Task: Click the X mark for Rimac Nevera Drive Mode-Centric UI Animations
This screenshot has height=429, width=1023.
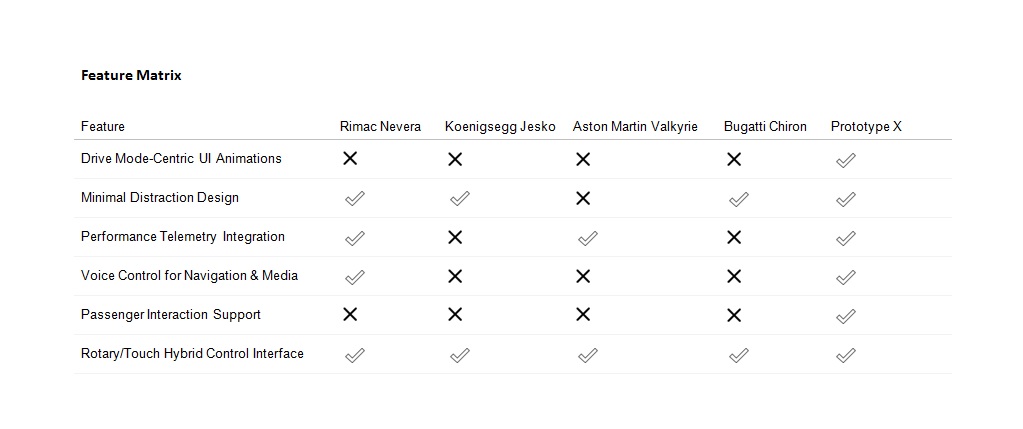Action: (x=350, y=158)
